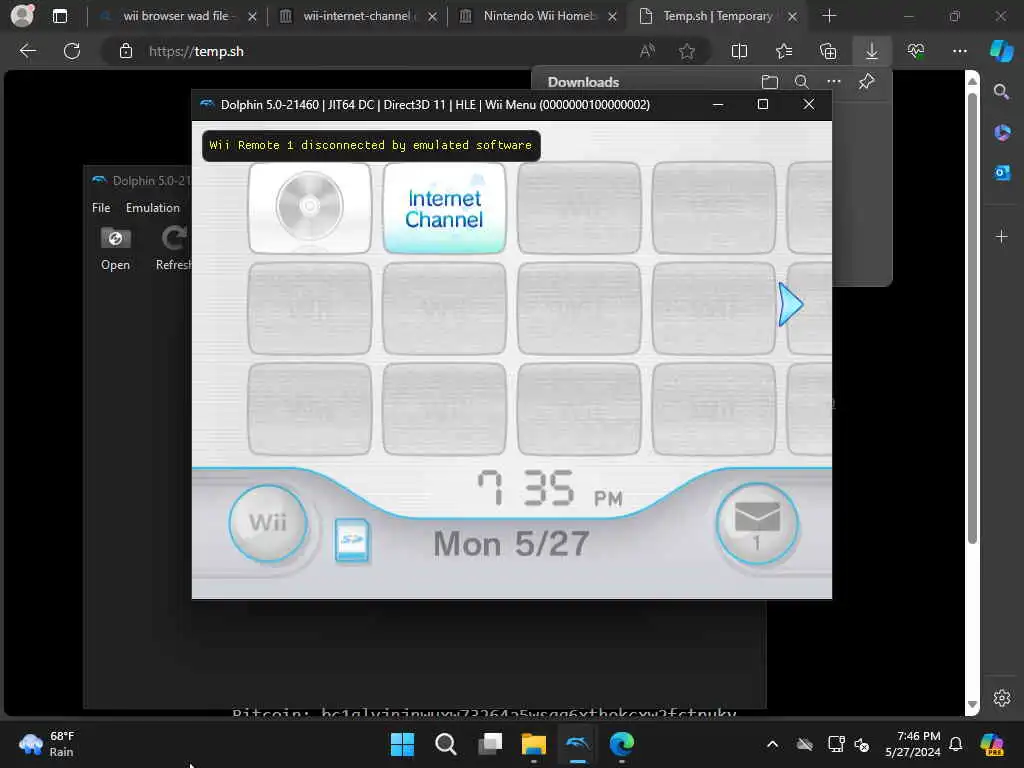Open the Disc Channel tile in Wii Menu
Screen dimensions: 1024x768
pyautogui.click(x=310, y=208)
